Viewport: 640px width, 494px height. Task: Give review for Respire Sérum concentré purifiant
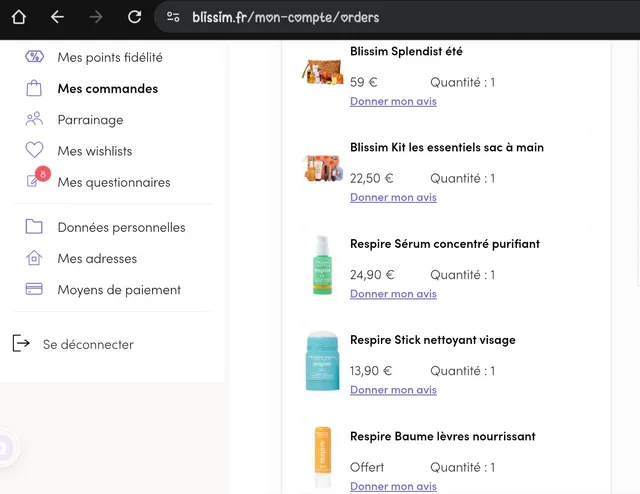[393, 294]
